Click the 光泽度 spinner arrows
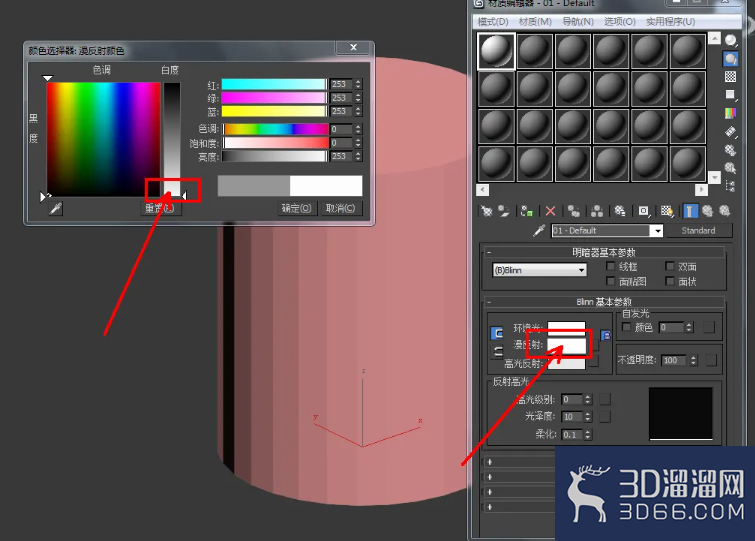 point(587,417)
